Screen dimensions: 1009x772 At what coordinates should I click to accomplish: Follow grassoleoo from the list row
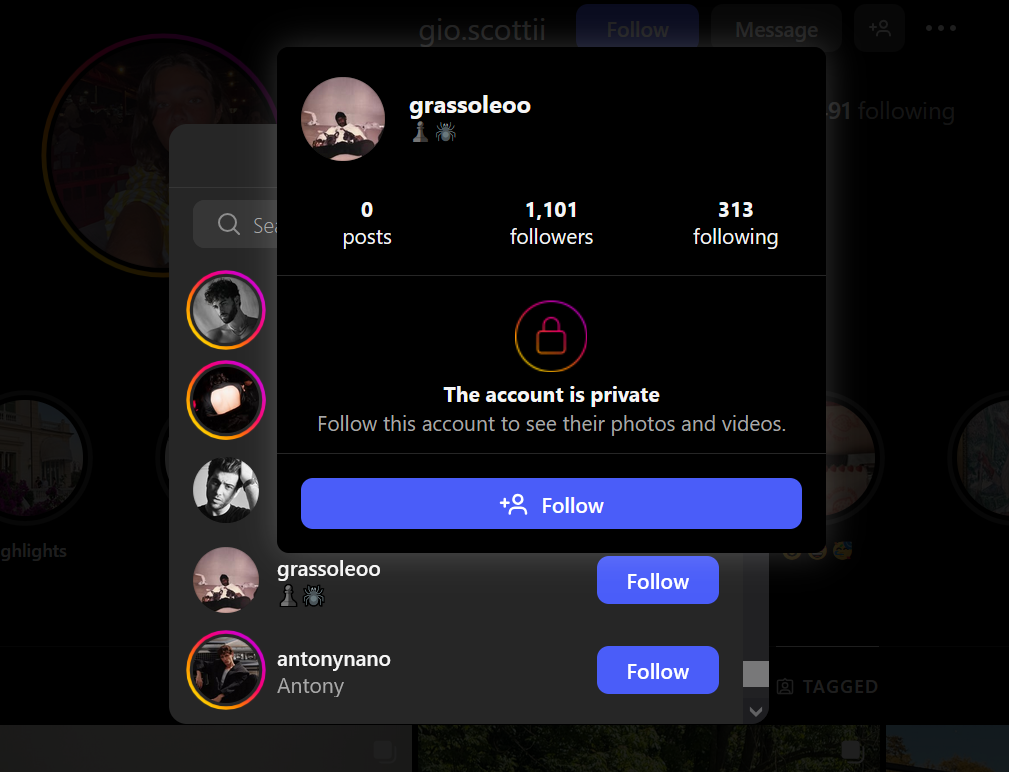[x=658, y=580]
